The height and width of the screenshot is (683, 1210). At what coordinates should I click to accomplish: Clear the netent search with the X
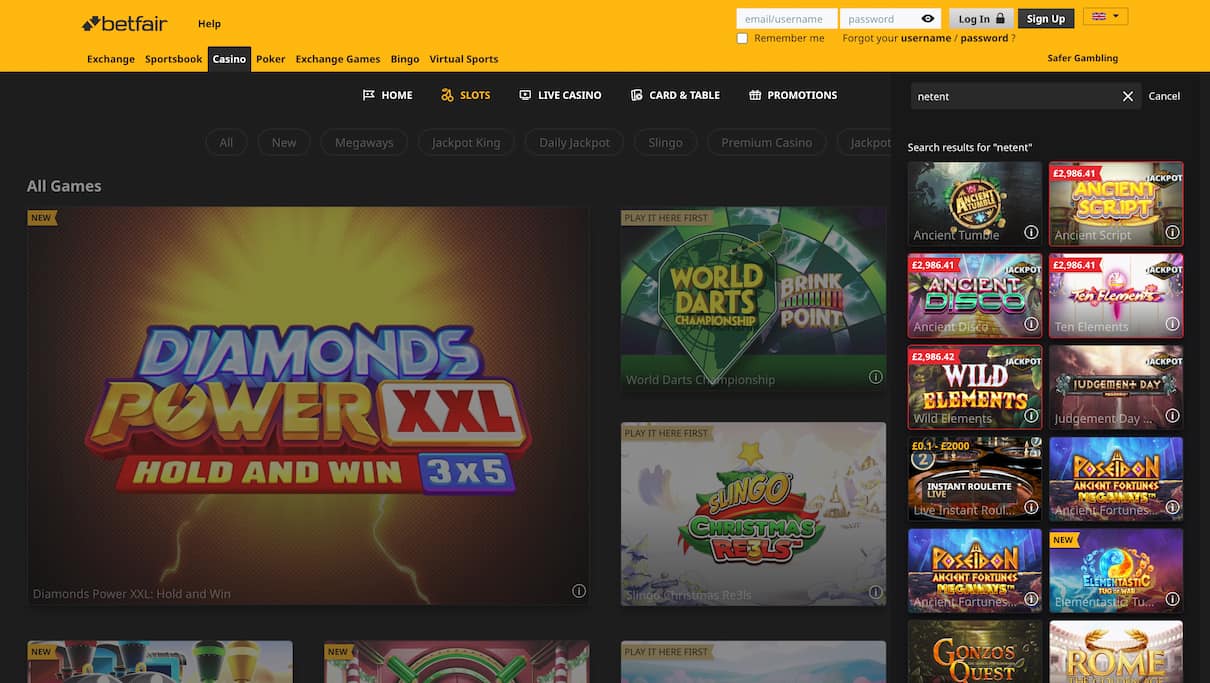click(1127, 96)
